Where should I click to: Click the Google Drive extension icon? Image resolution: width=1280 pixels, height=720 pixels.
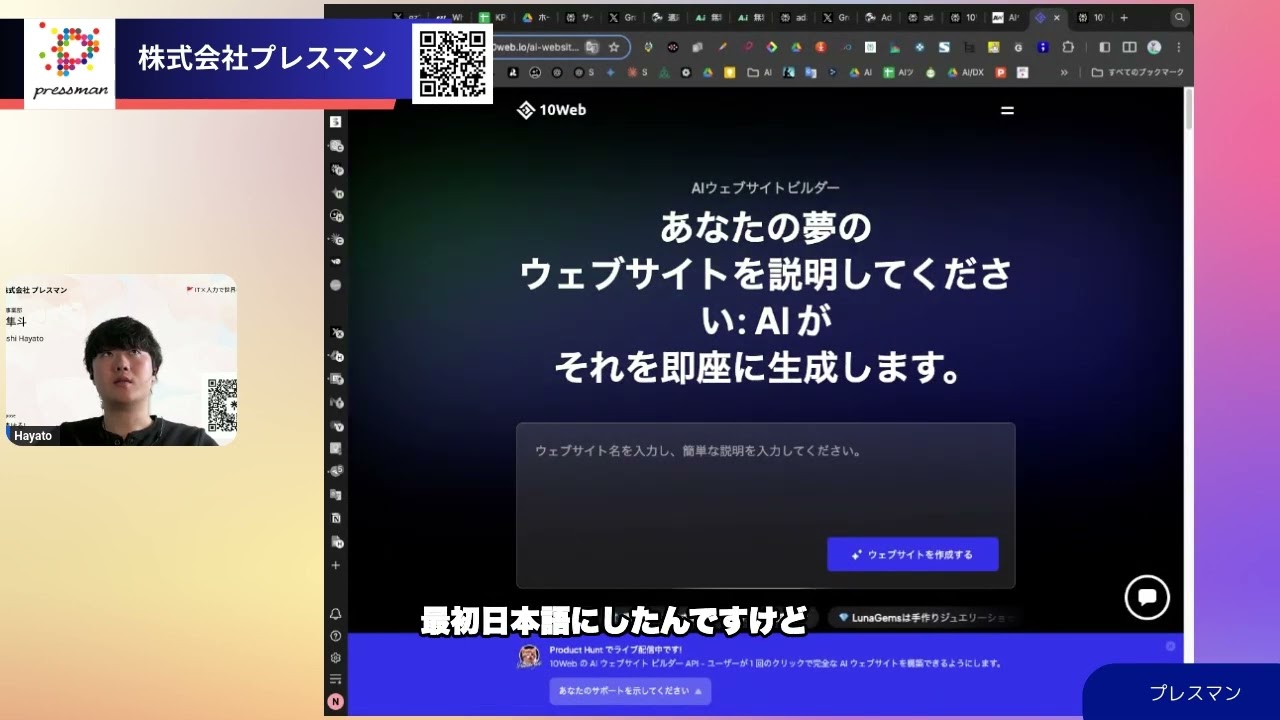[x=796, y=47]
